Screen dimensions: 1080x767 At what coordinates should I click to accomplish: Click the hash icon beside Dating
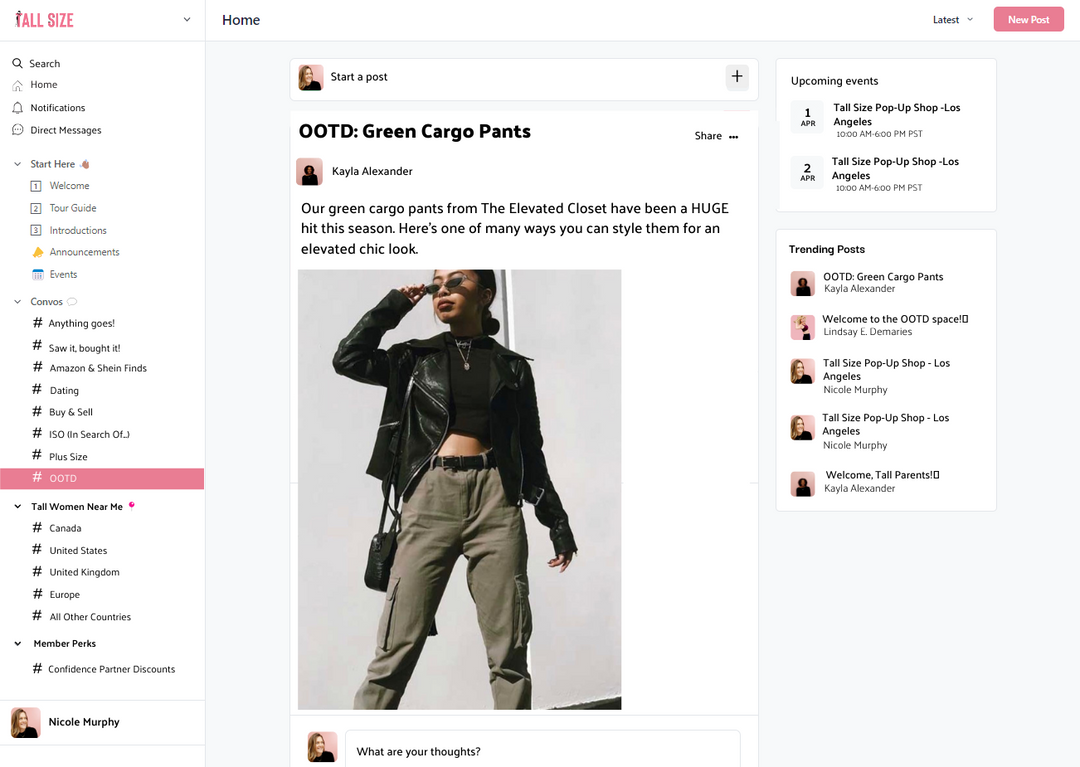(x=37, y=390)
